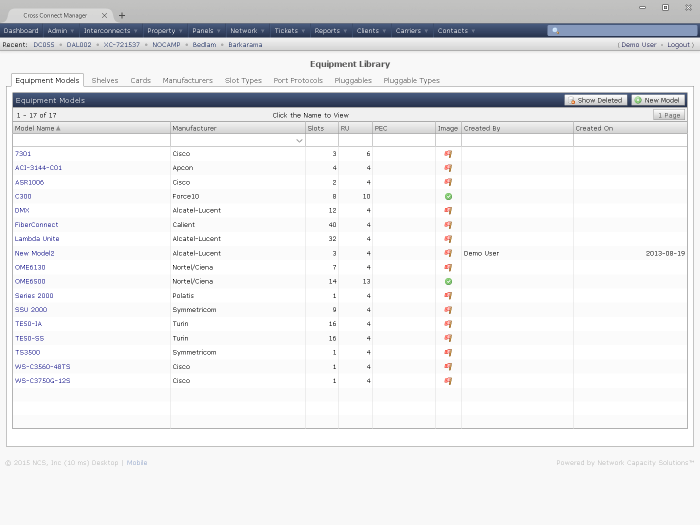The height and width of the screenshot is (525, 700).
Task: Open a new browser tab with plus icon
Action: tap(122, 15)
